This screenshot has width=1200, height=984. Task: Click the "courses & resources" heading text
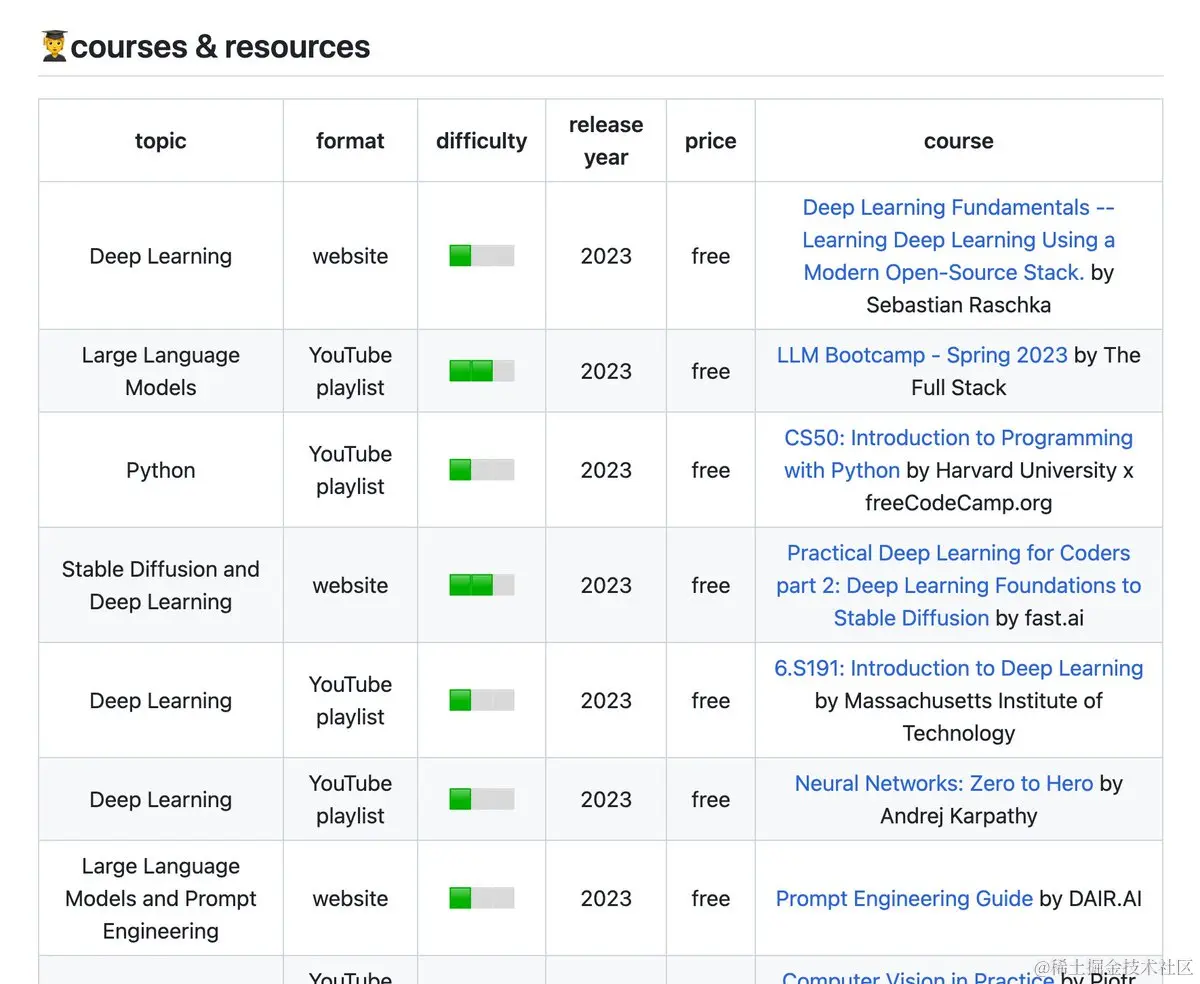click(220, 47)
